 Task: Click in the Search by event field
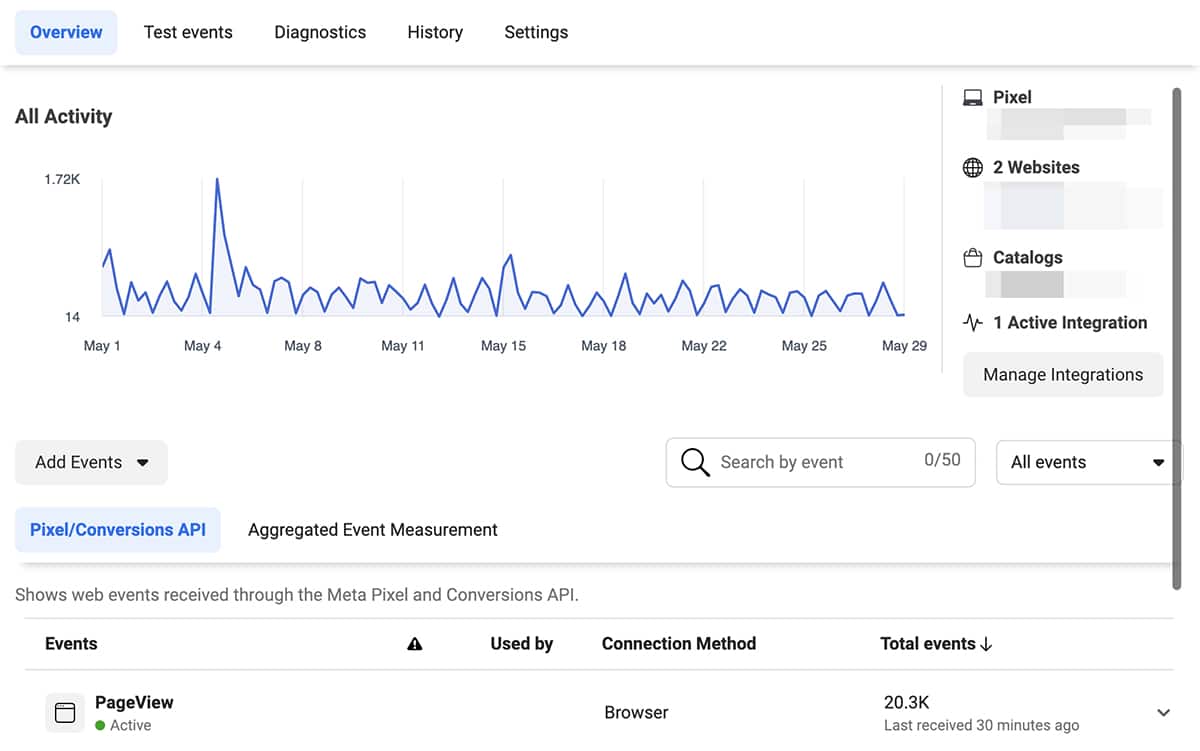click(x=815, y=462)
